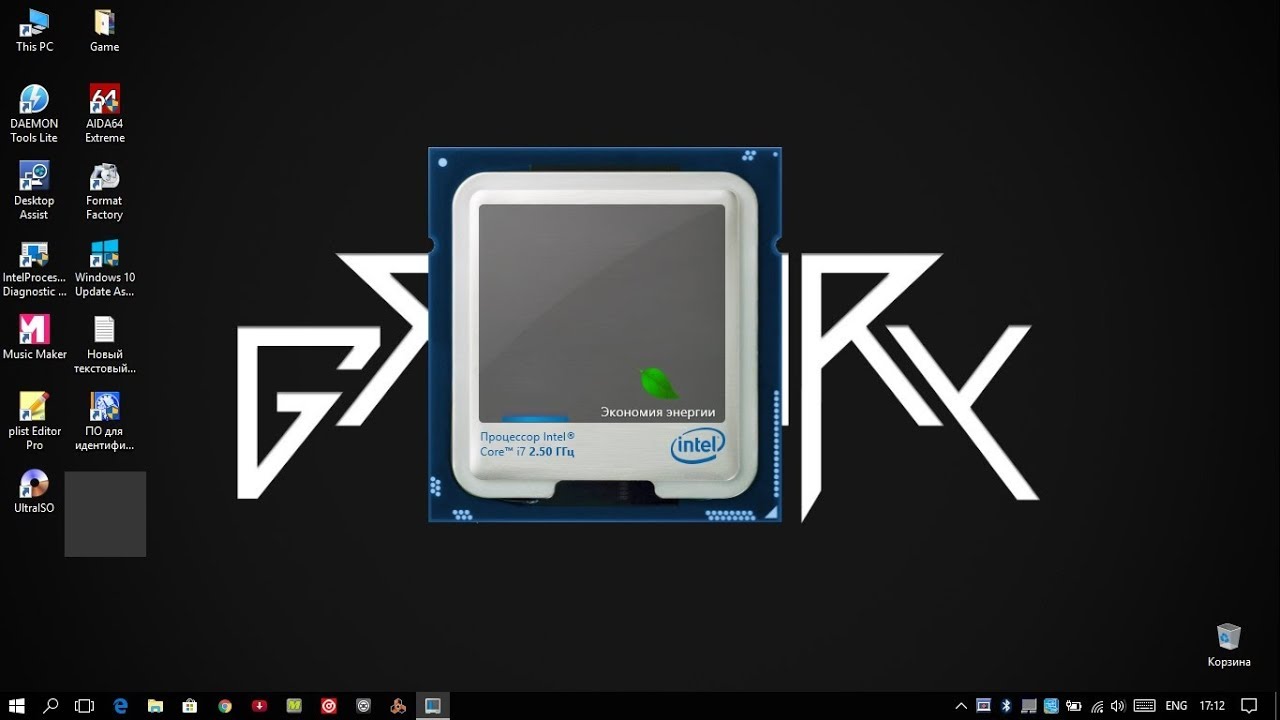
Task: Launch Music Maker shortcut
Action: pos(34,337)
